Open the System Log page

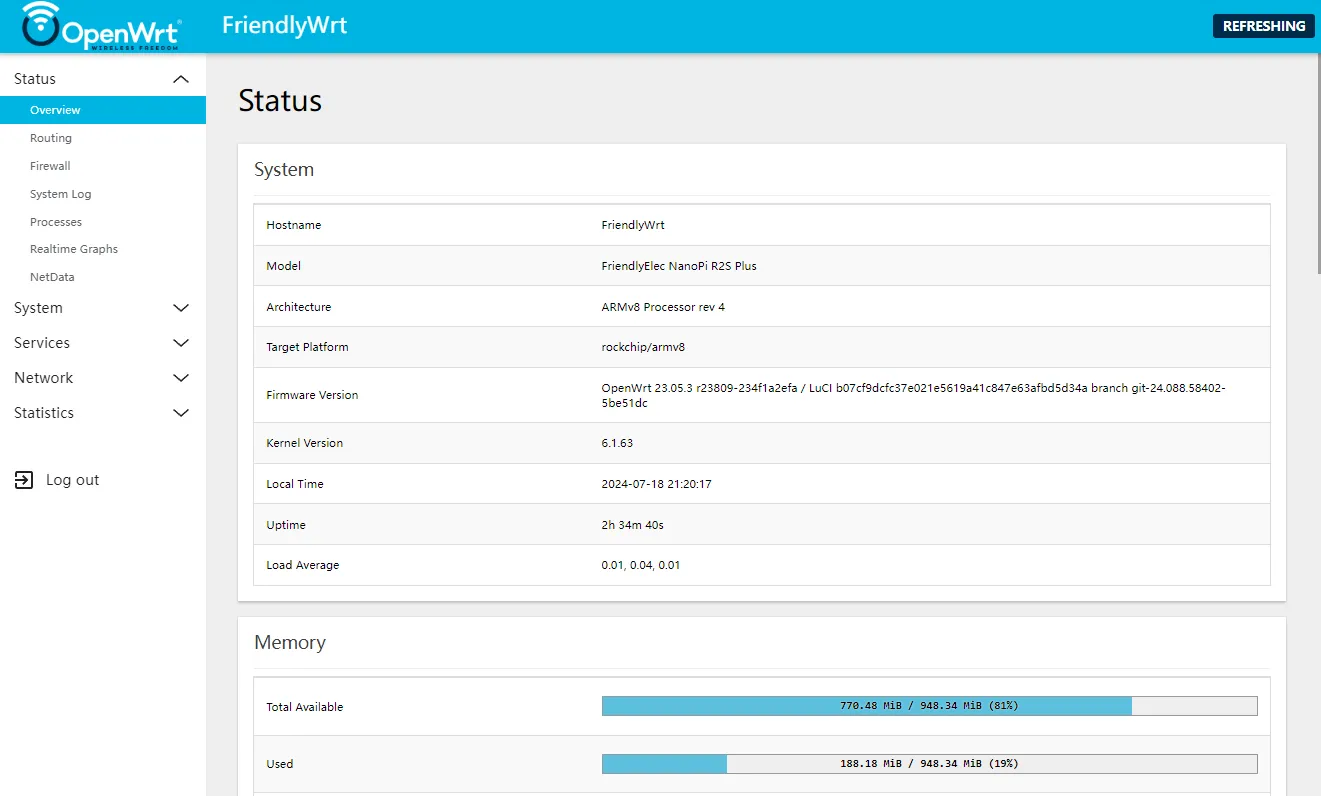tap(60, 194)
